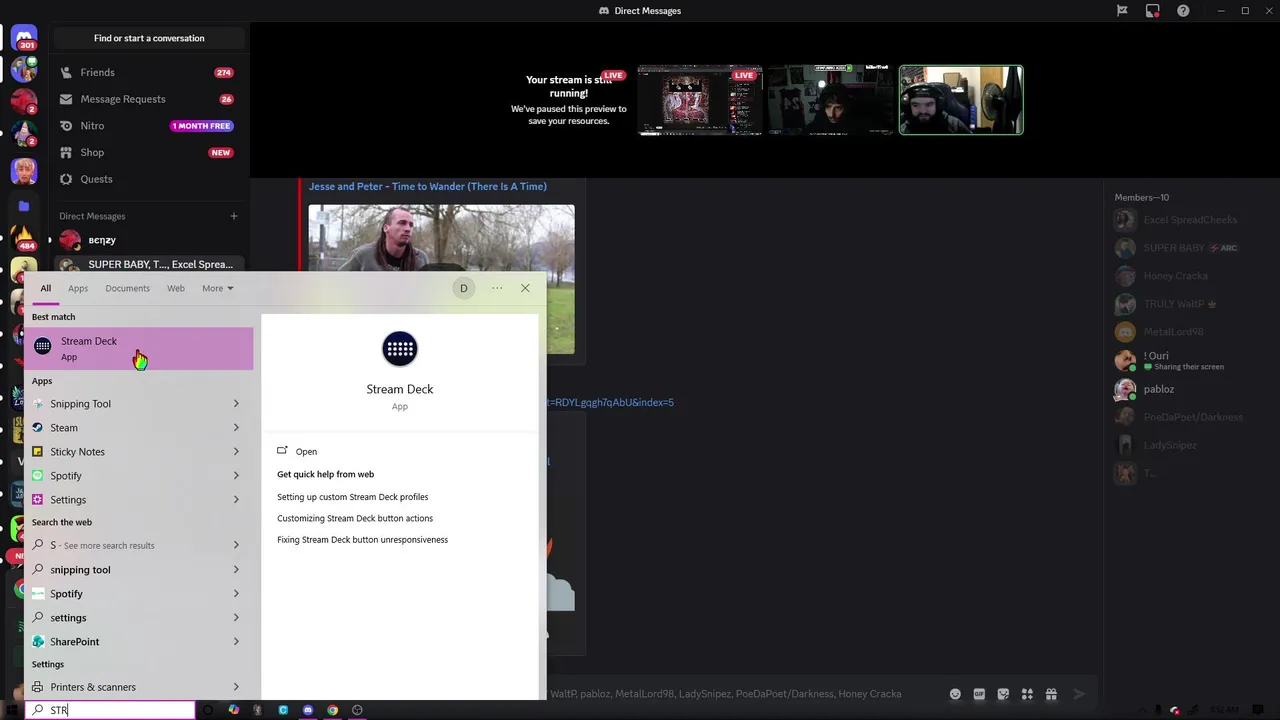Click Discord checkpoint flag icon in title bar
The height and width of the screenshot is (720, 1280).
(x=1122, y=11)
